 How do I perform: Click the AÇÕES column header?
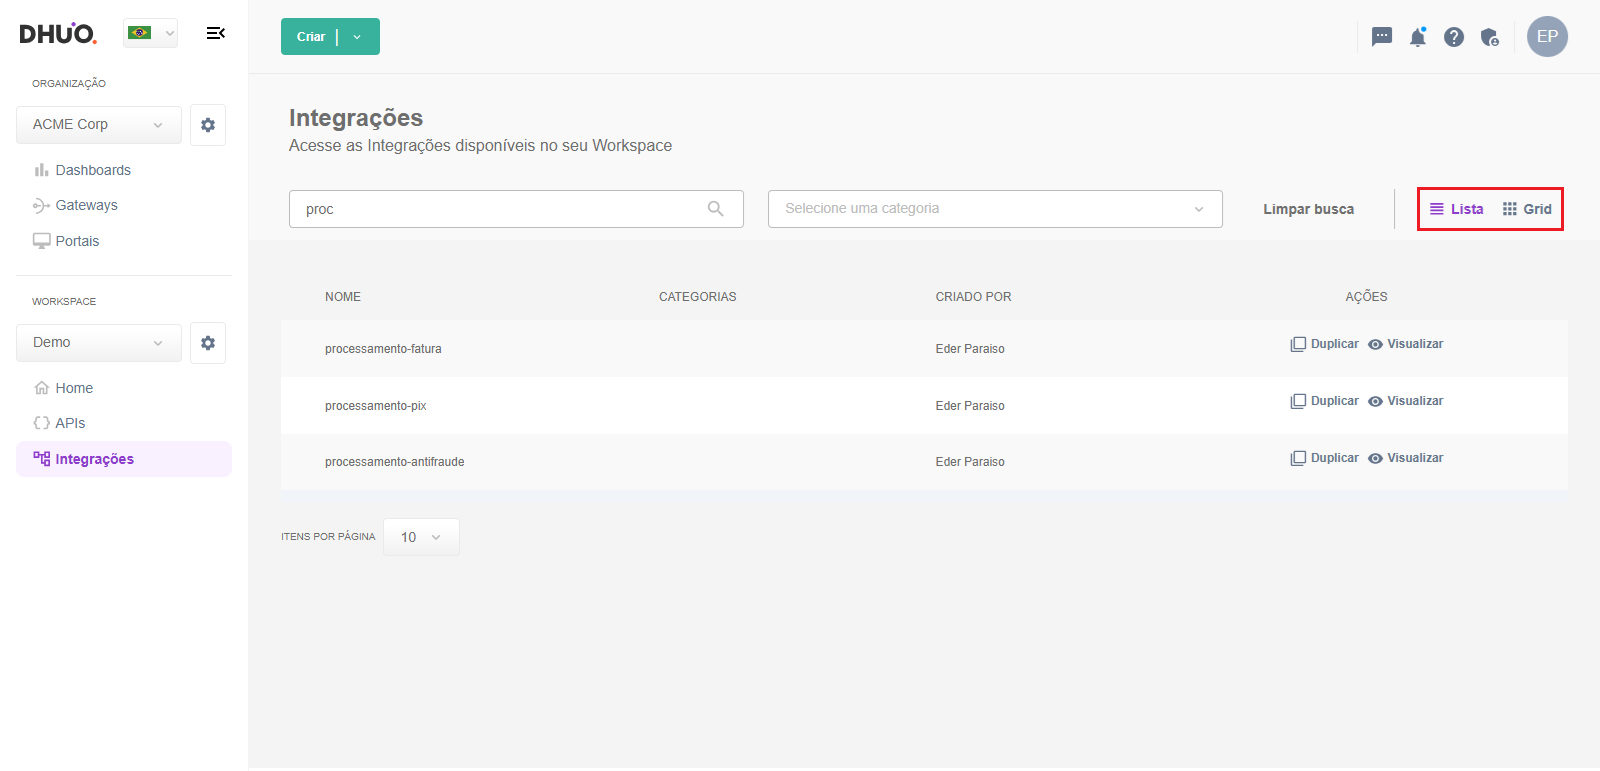tap(1366, 297)
